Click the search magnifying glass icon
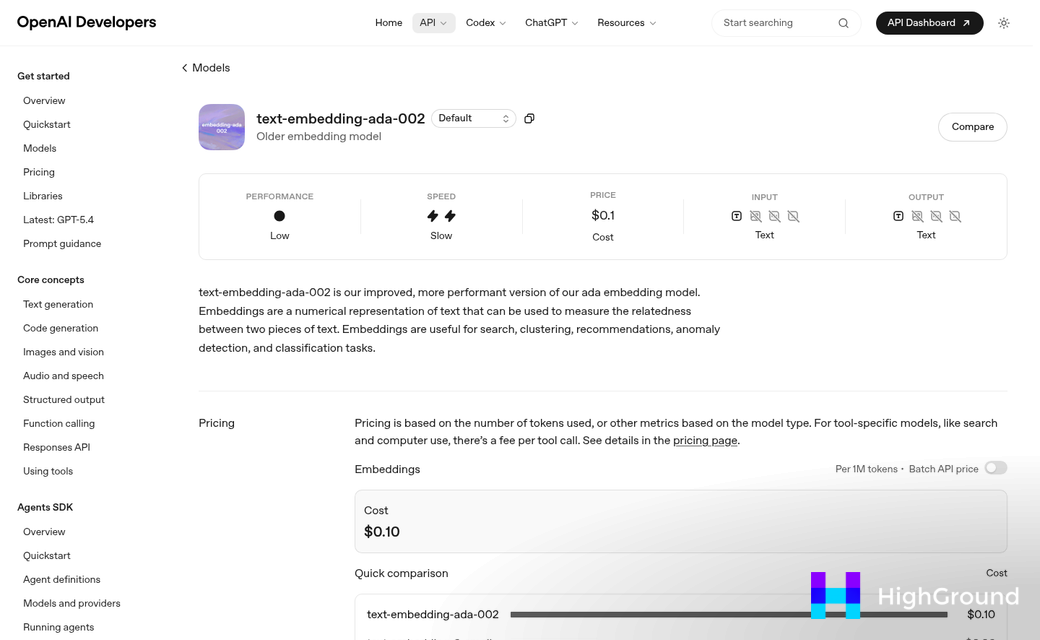 pos(843,22)
